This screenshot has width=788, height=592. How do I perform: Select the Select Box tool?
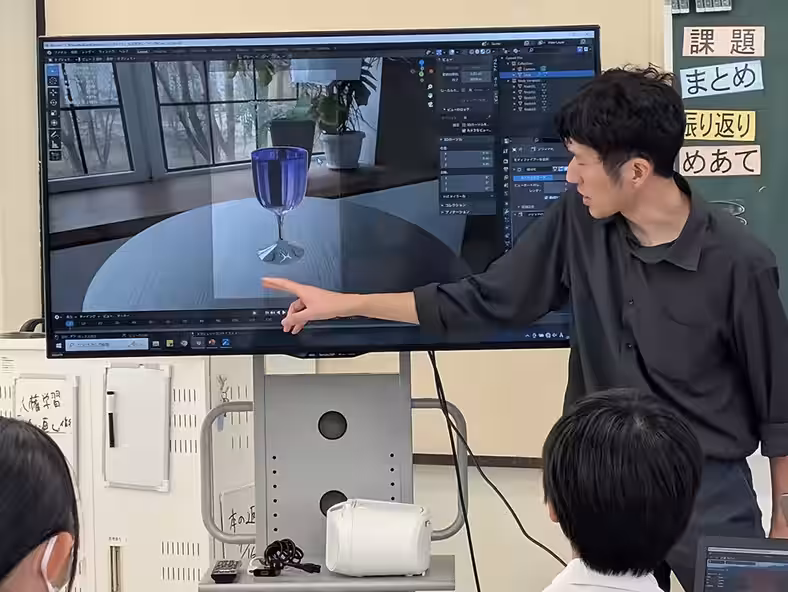click(x=53, y=71)
